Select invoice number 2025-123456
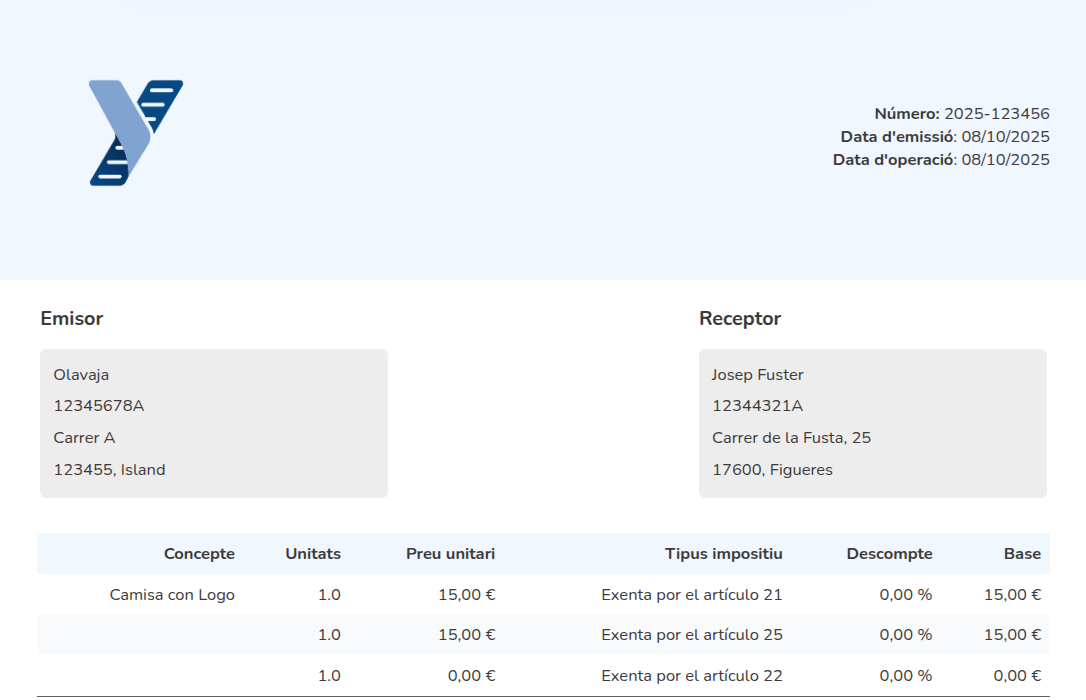Image resolution: width=1086 pixels, height=700 pixels. [996, 114]
